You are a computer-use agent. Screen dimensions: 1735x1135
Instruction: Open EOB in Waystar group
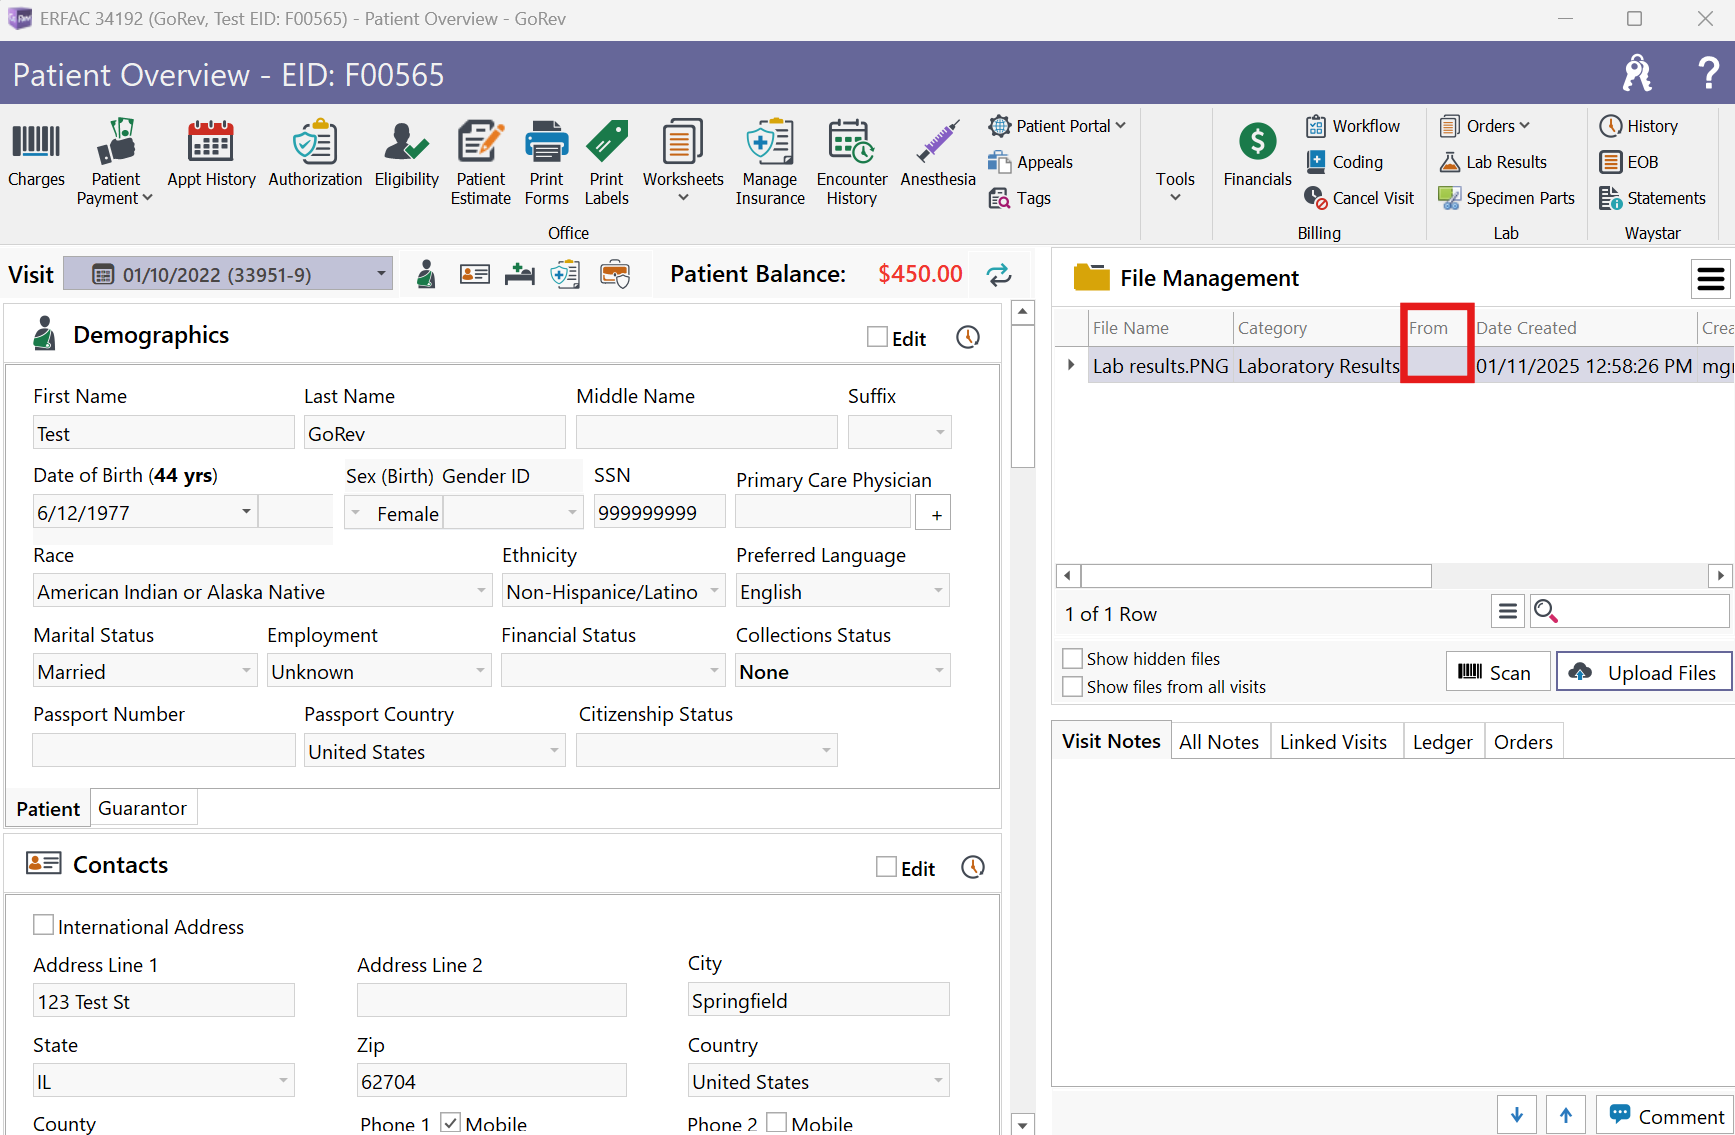coord(1629,162)
